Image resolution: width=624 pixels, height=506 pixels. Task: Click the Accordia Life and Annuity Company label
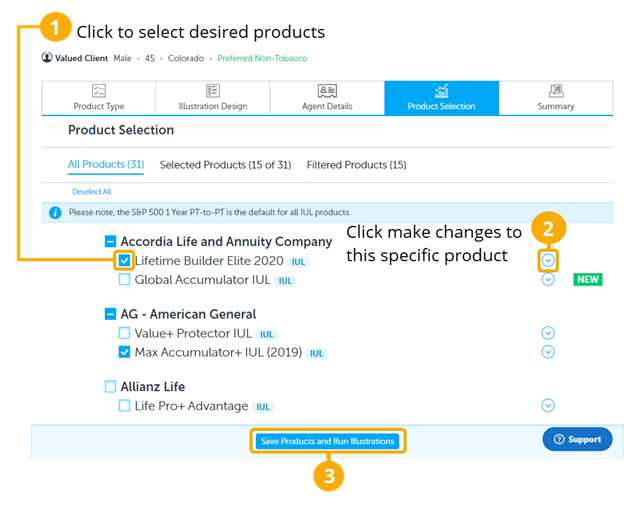click(226, 241)
